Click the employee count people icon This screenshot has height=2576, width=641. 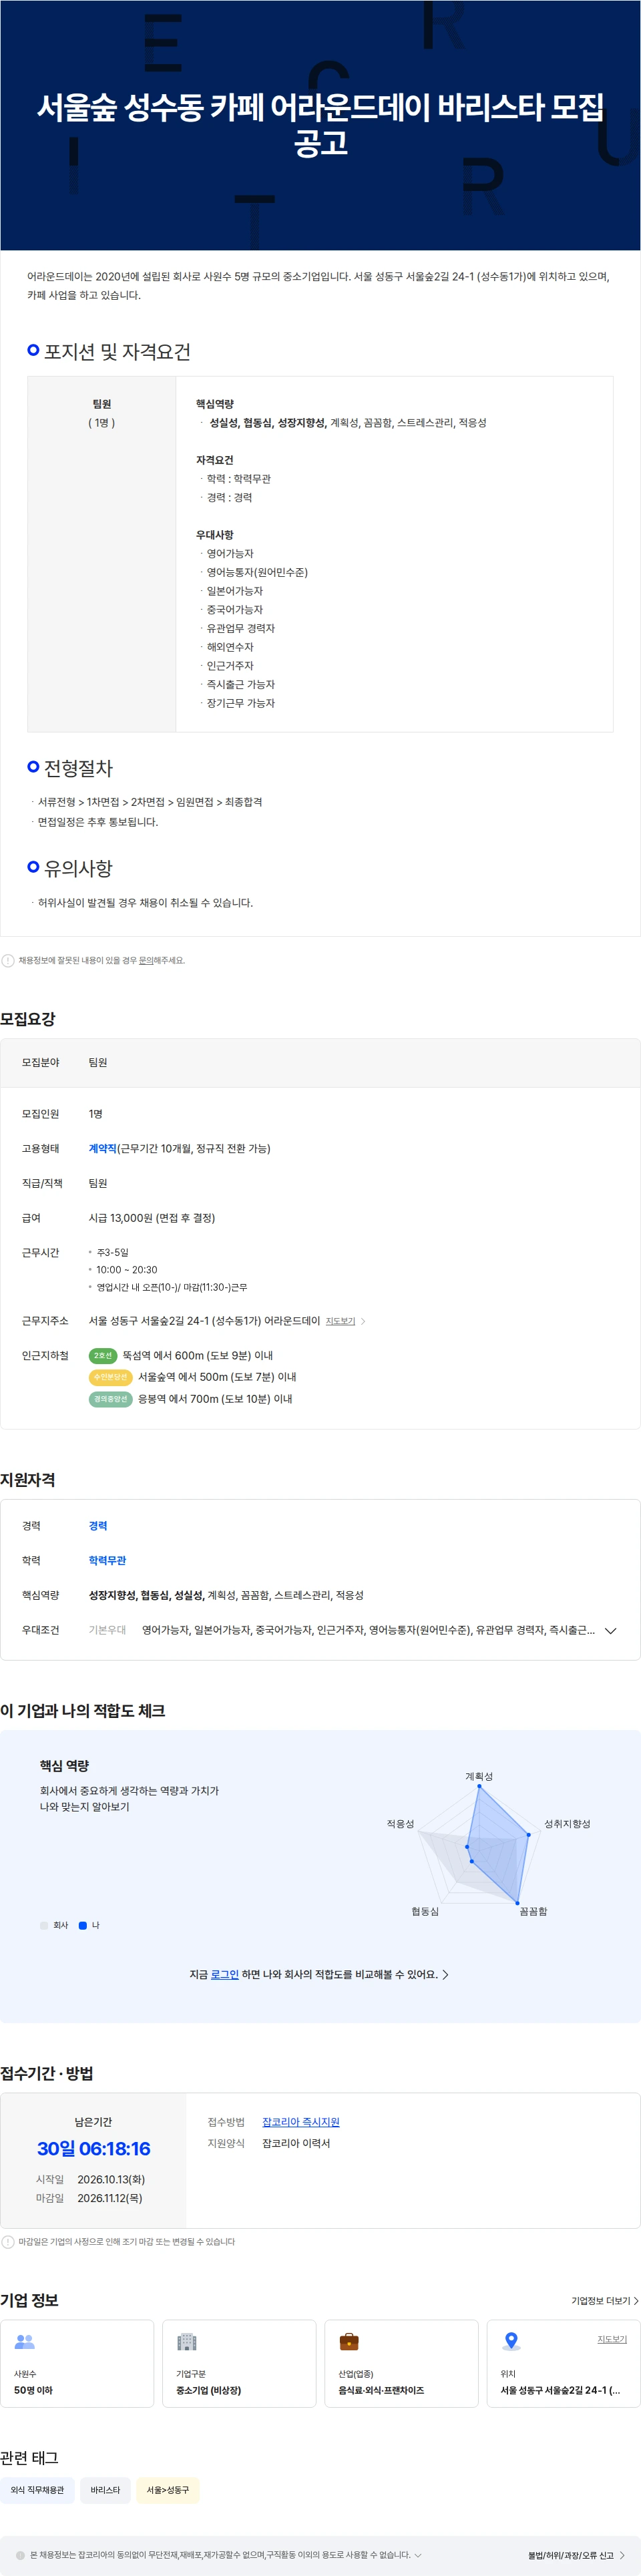point(24,2341)
